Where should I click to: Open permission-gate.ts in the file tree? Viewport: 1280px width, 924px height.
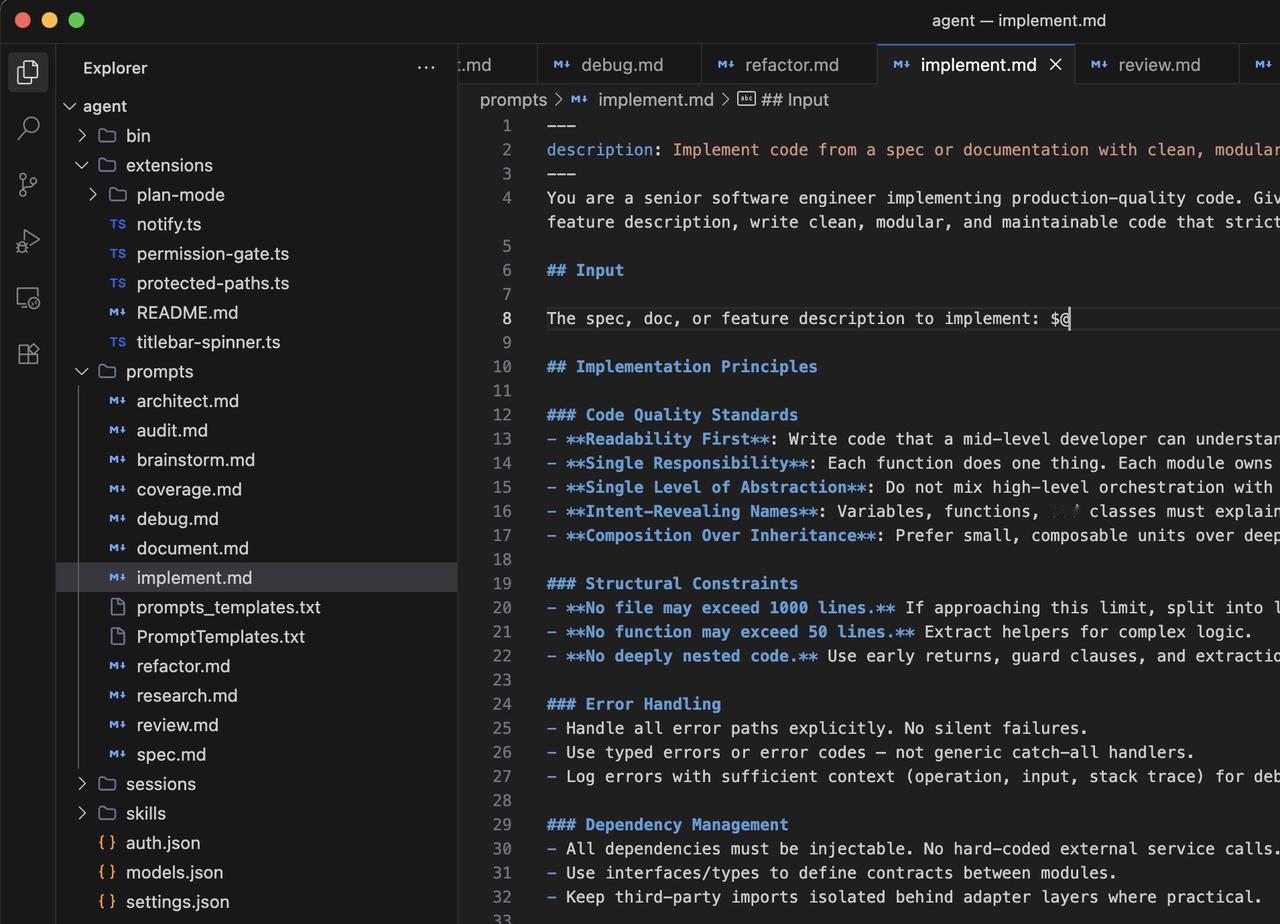[x=212, y=254]
